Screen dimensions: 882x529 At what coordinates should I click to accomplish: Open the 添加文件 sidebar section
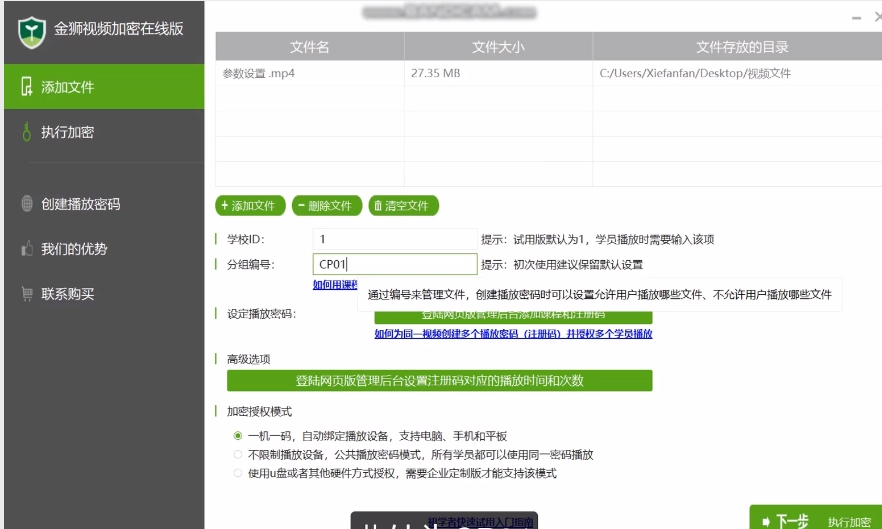pos(104,87)
